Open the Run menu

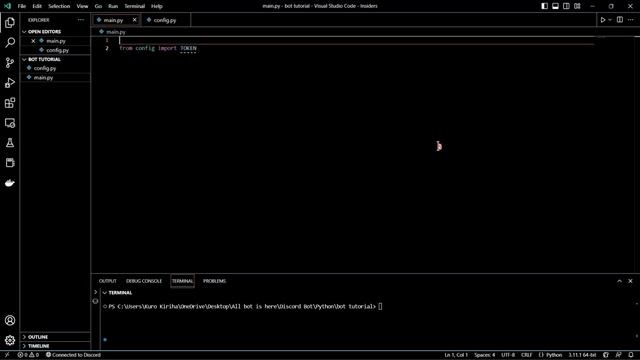click(x=113, y=6)
